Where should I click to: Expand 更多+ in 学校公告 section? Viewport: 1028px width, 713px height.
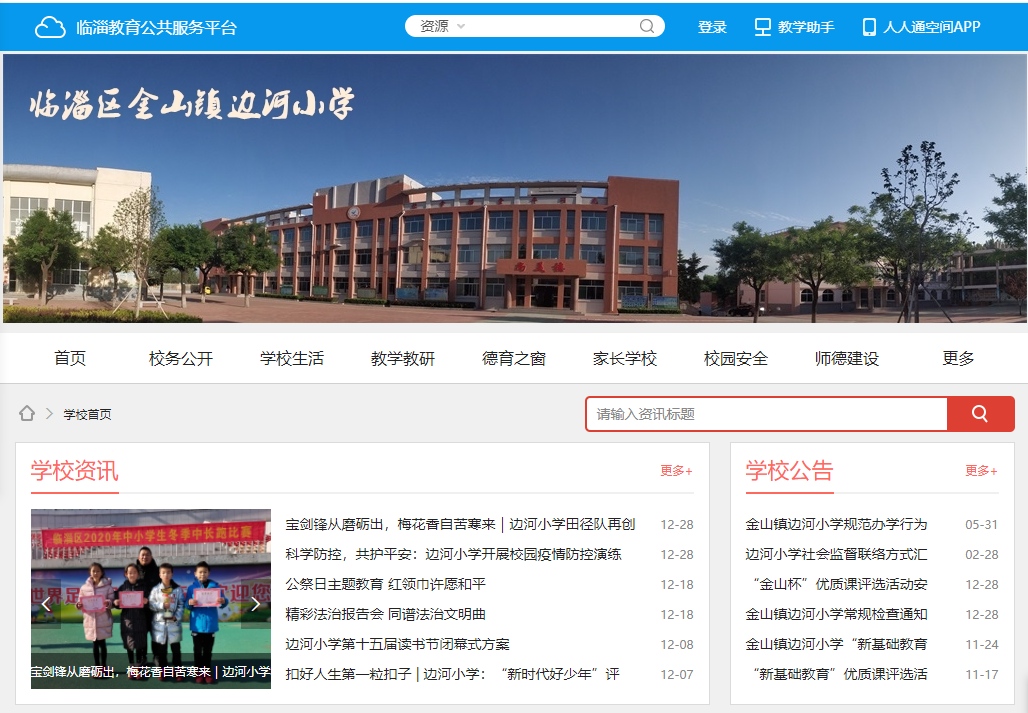(981, 471)
